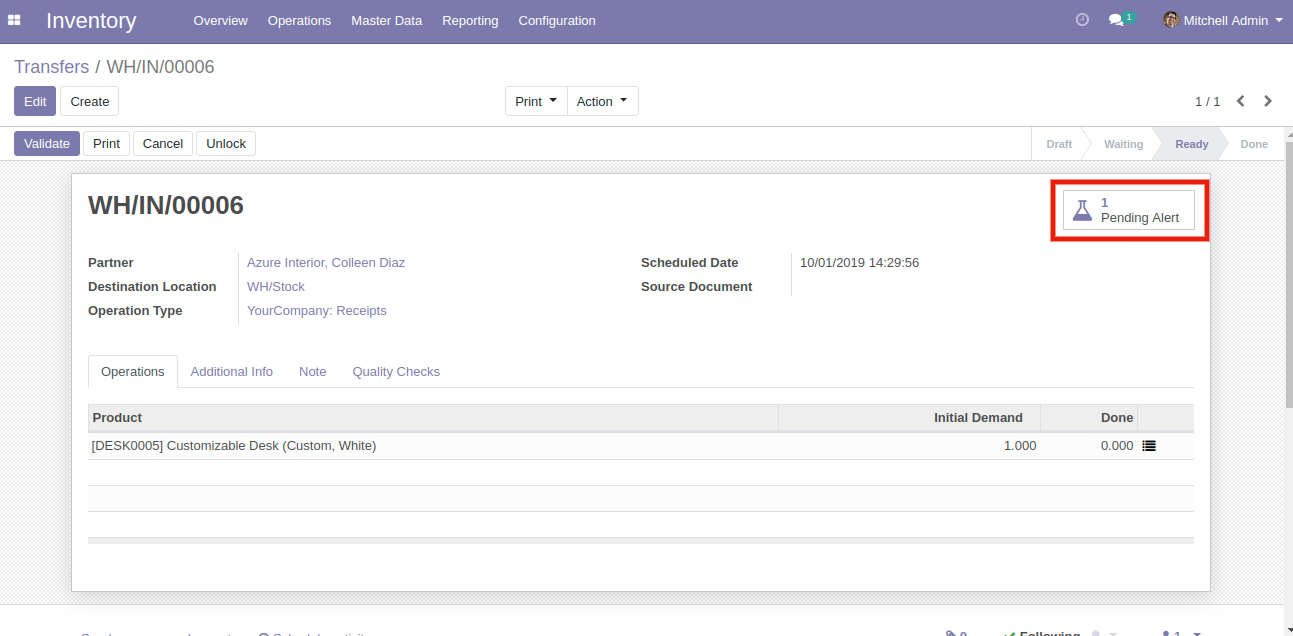Go to next record arrow
The width and height of the screenshot is (1293, 636).
point(1268,101)
